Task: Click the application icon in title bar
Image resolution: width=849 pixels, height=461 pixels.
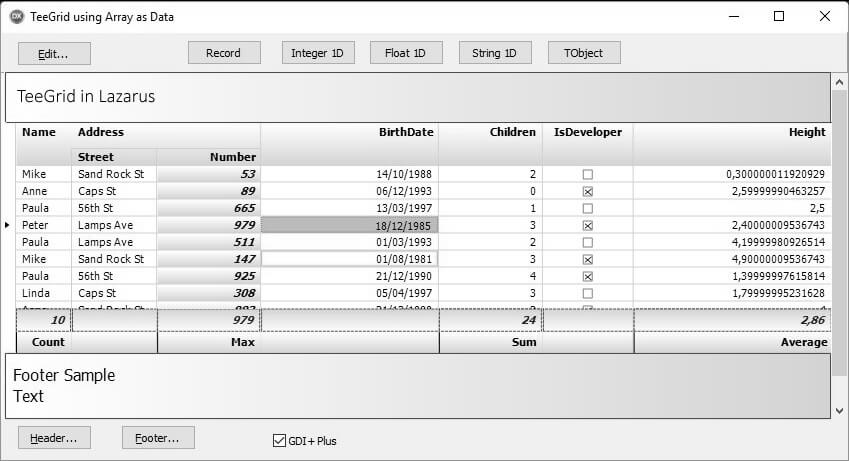Action: 17,16
